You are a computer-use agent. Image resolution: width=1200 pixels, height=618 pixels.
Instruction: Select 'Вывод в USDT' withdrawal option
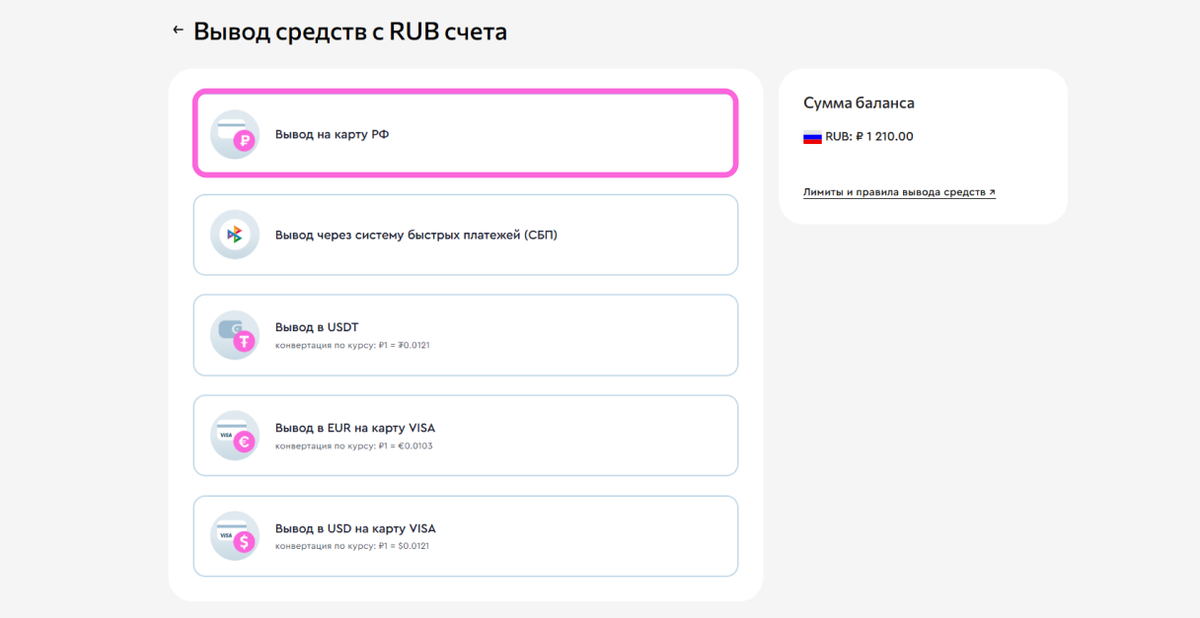coord(466,335)
